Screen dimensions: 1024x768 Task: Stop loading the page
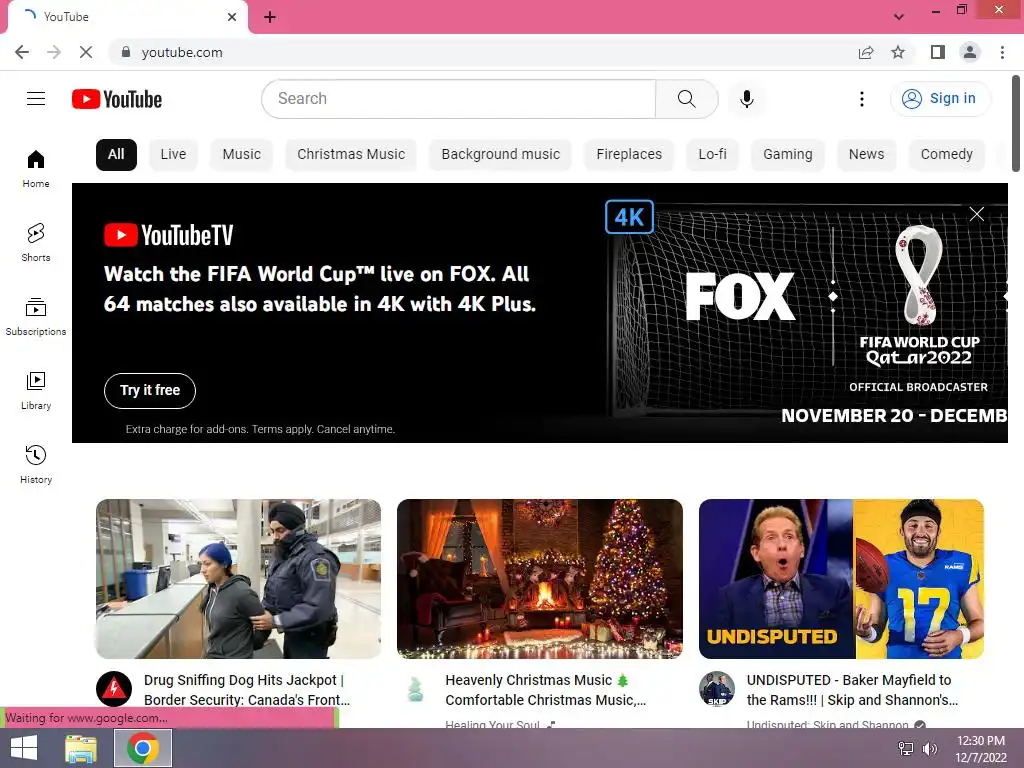86,52
